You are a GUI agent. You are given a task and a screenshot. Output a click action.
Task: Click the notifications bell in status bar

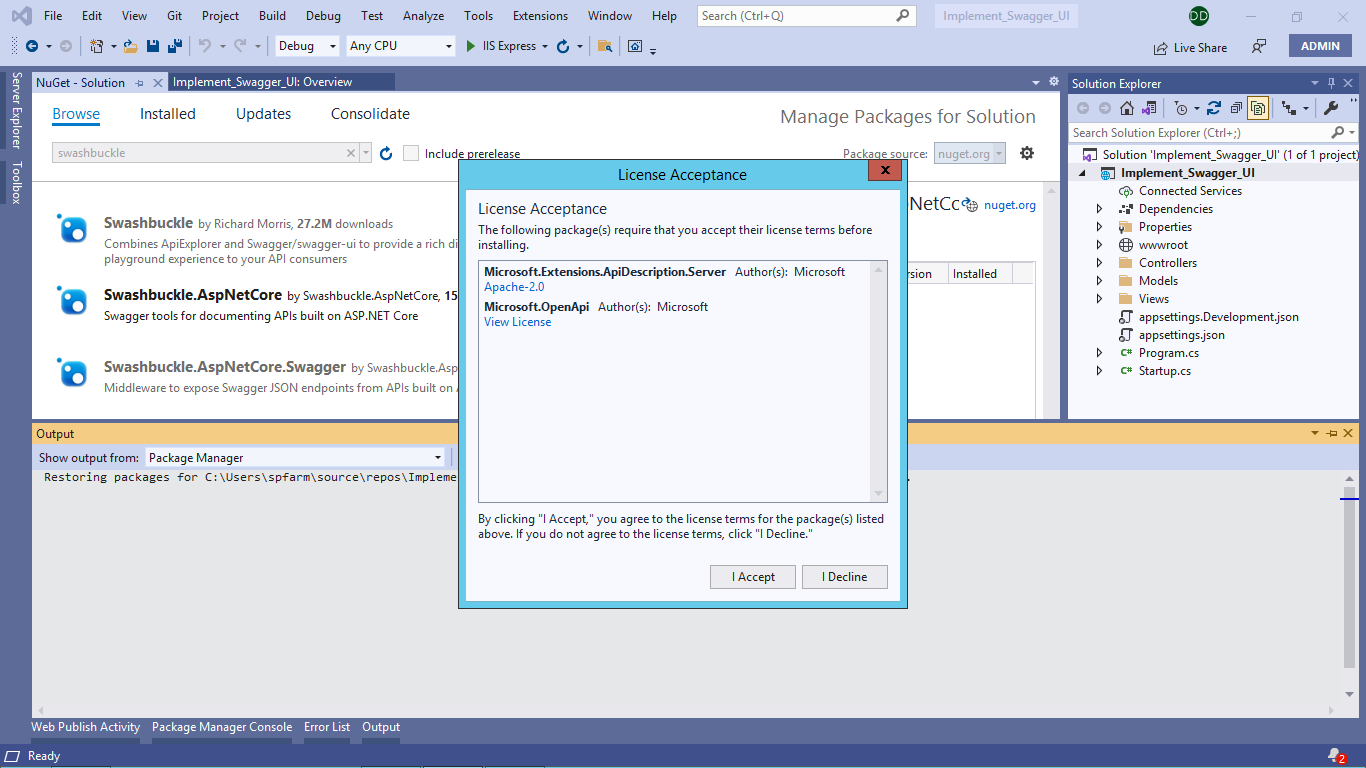click(1334, 756)
